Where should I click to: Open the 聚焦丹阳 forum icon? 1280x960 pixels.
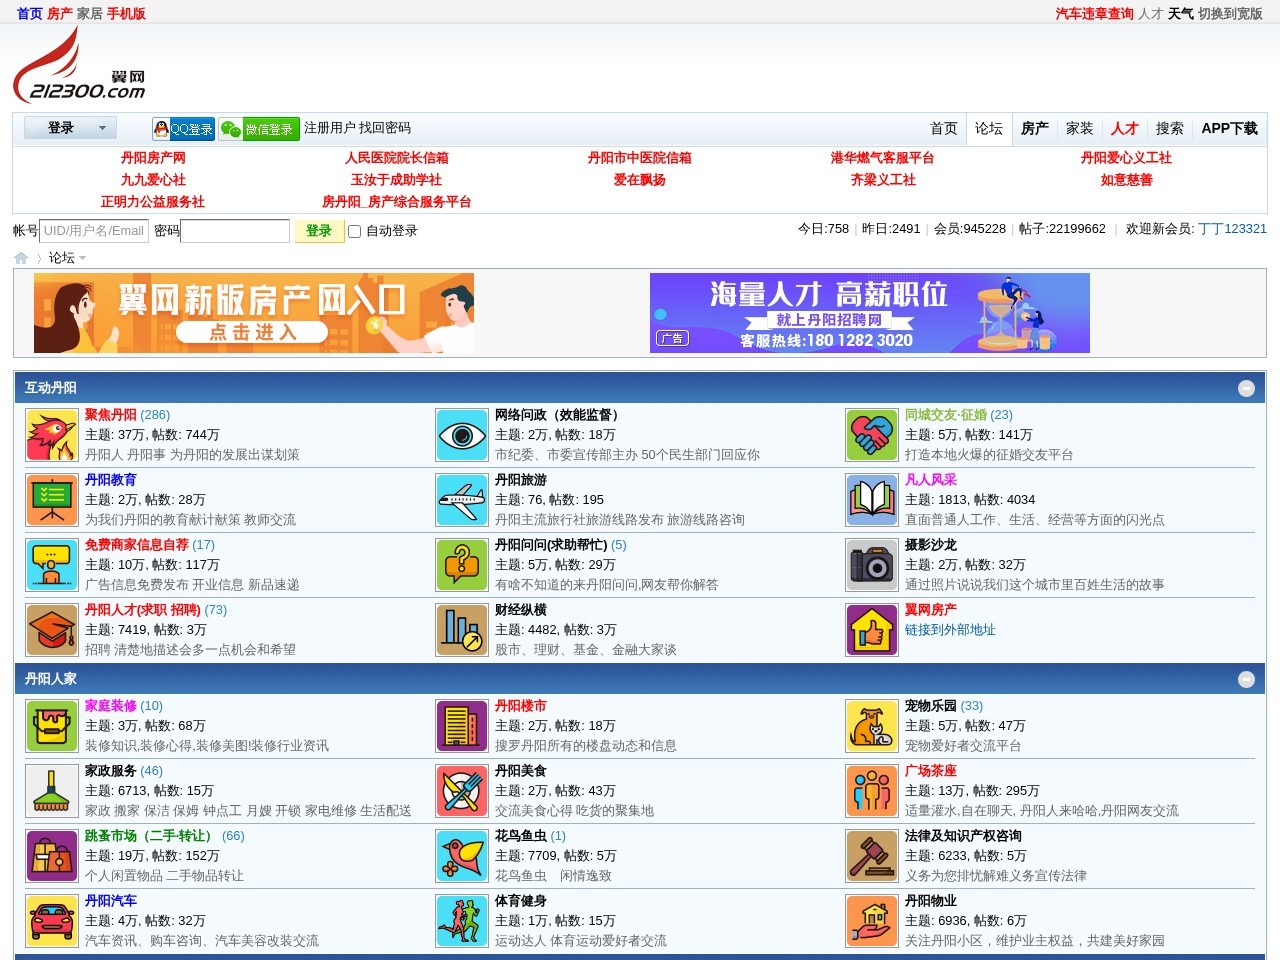(x=52, y=435)
